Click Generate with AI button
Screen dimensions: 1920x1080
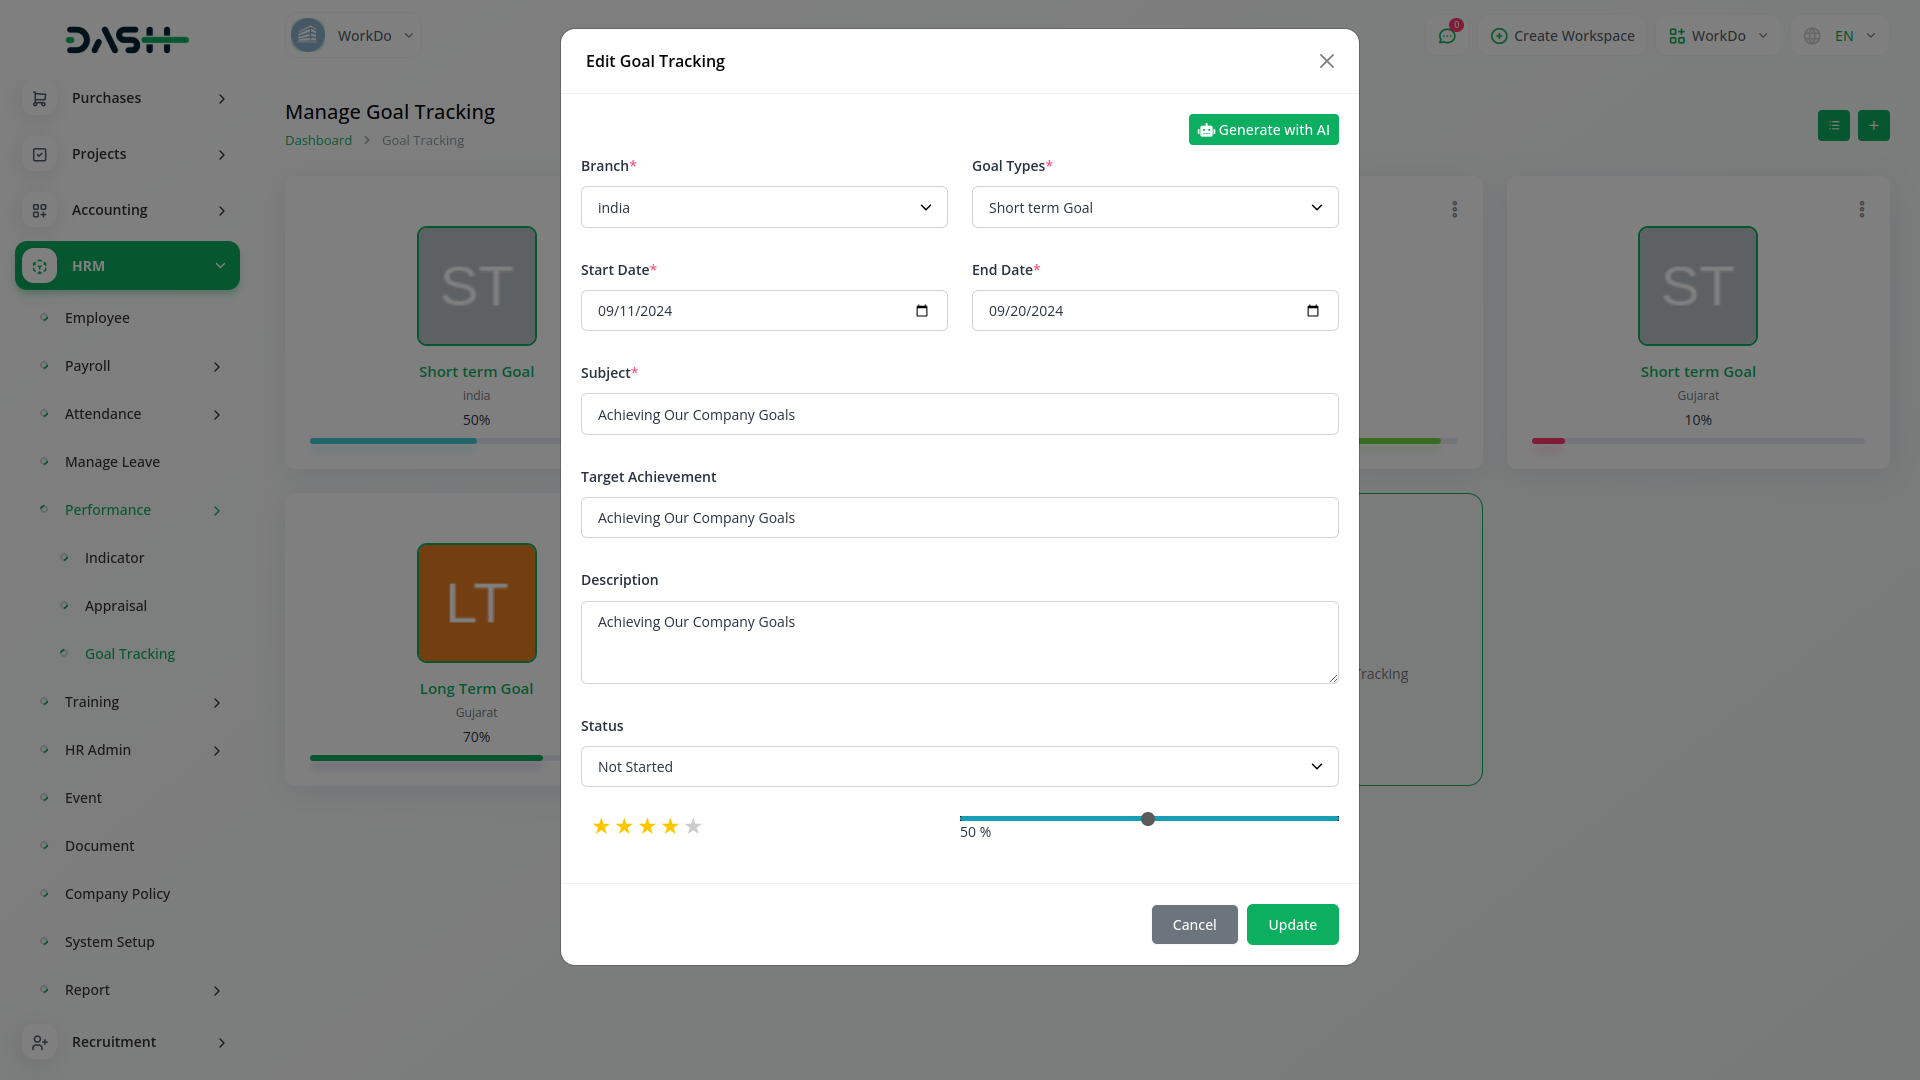tap(1263, 130)
